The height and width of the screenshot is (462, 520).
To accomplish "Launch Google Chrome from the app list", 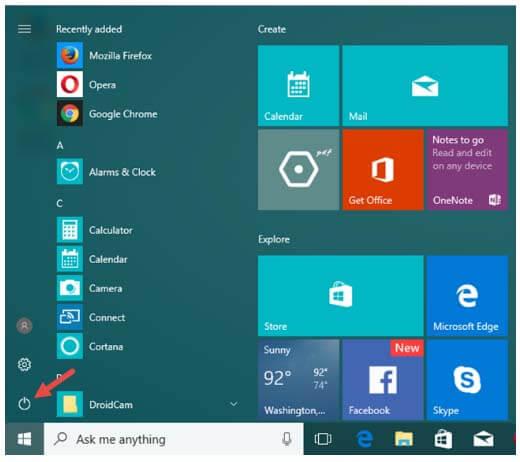I will tap(107, 114).
